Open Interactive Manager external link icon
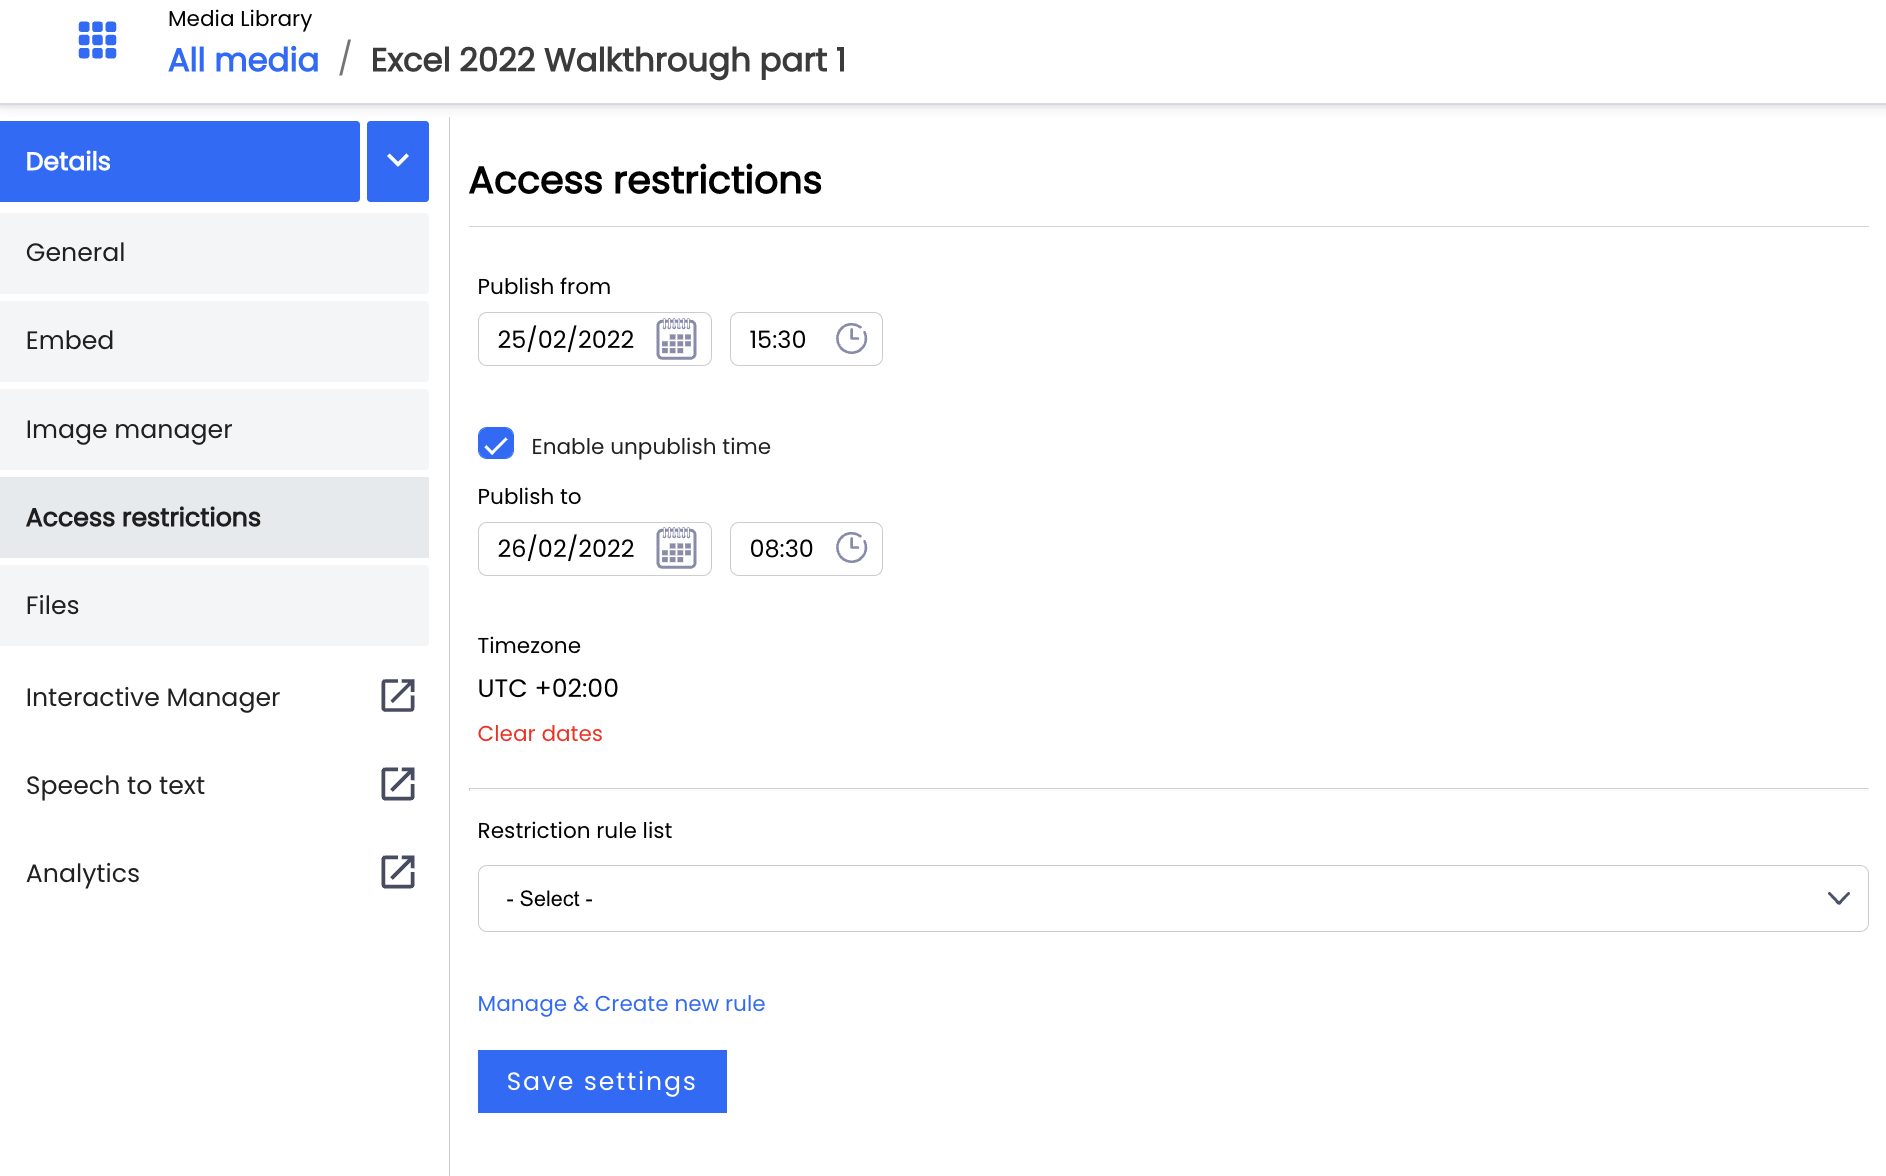Image resolution: width=1886 pixels, height=1176 pixels. pyautogui.click(x=398, y=696)
